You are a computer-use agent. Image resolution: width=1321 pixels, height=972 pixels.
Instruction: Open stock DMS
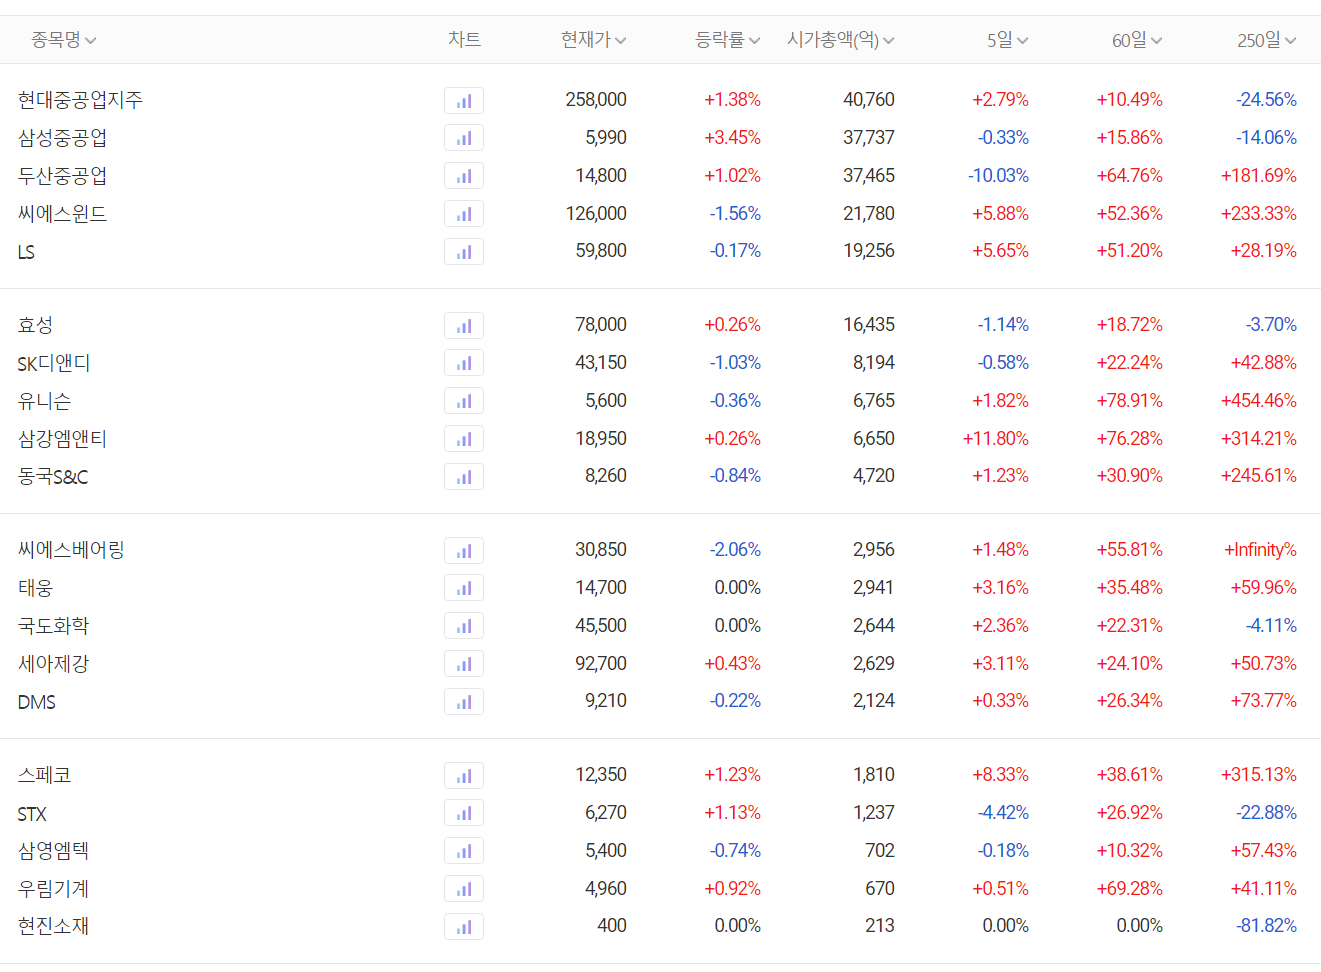[37, 702]
